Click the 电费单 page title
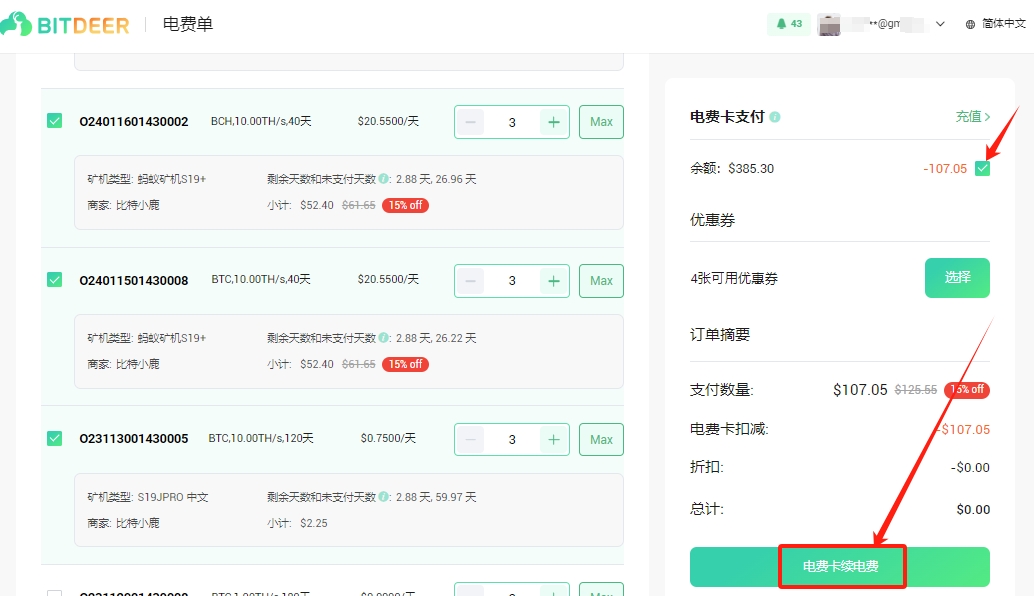Screen dimensions: 1034x596 point(188,24)
